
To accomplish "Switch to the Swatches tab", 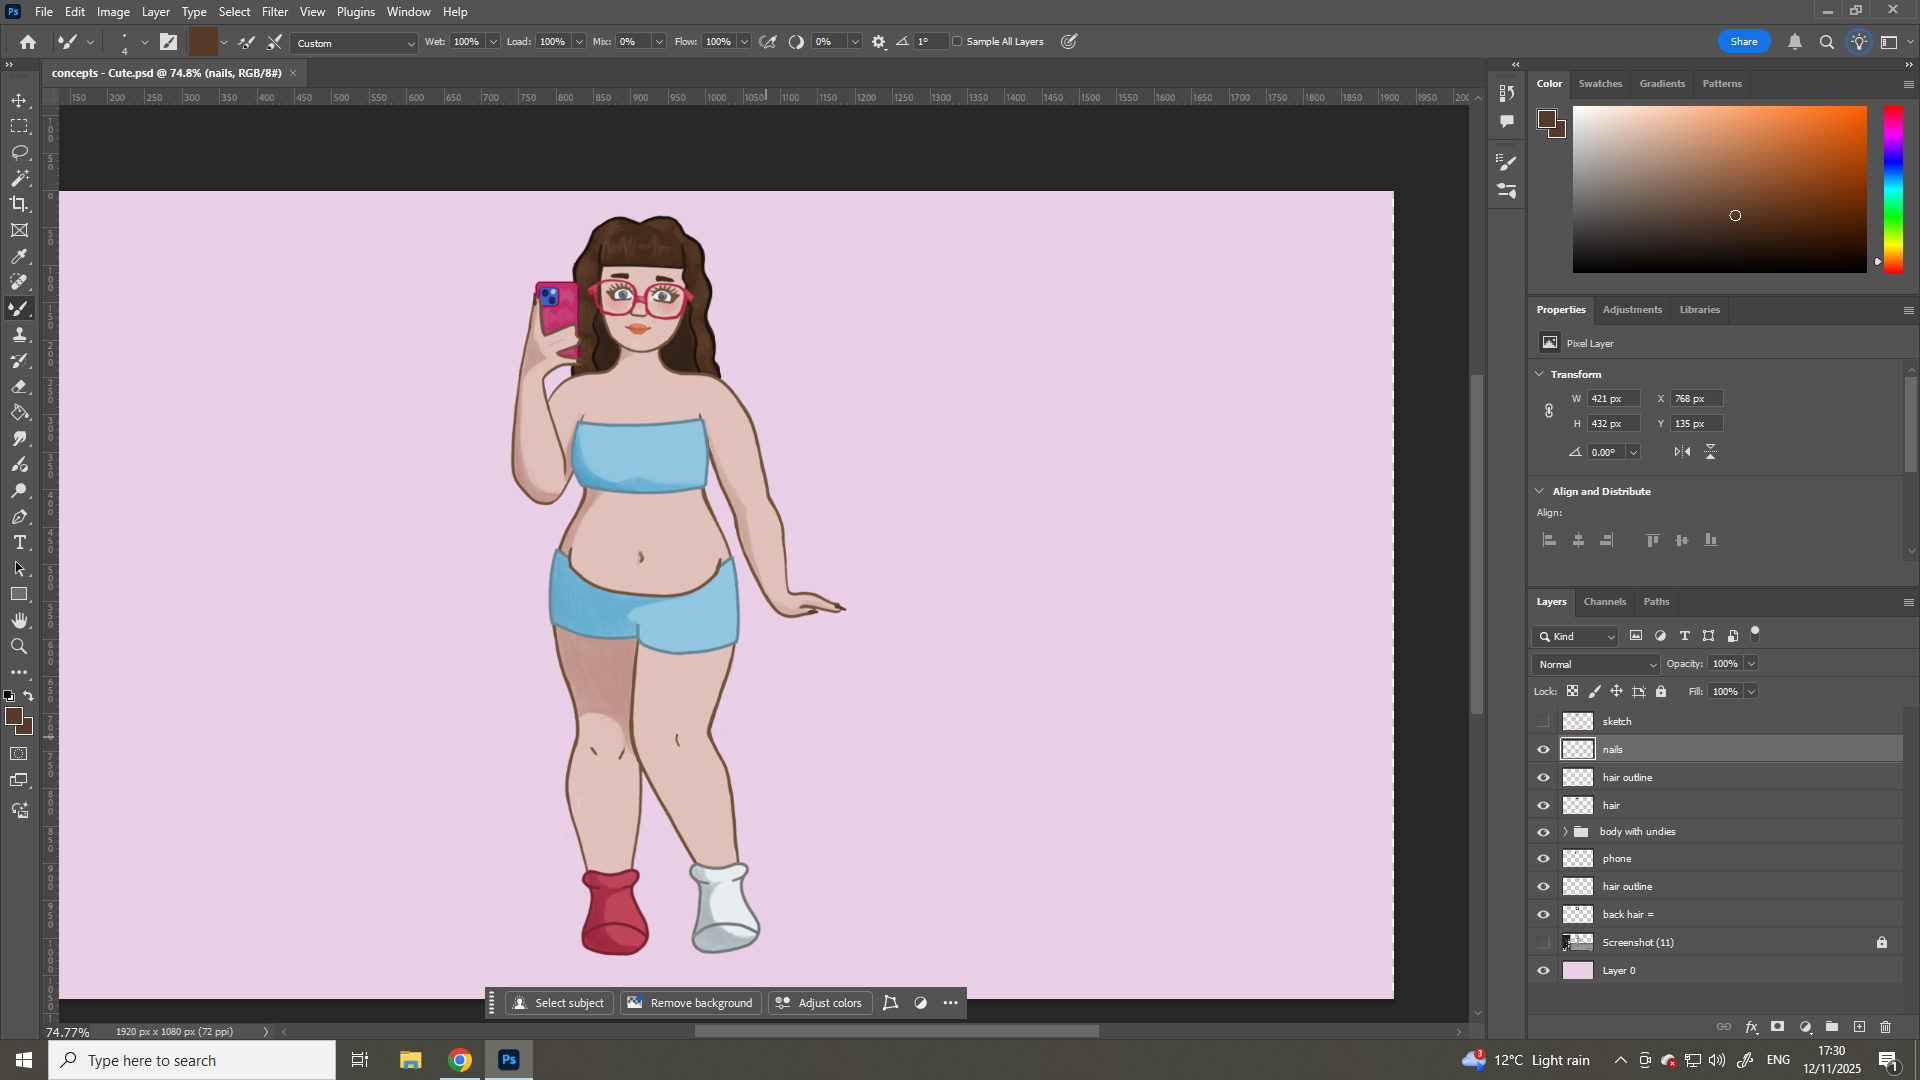I will 1600,84.
